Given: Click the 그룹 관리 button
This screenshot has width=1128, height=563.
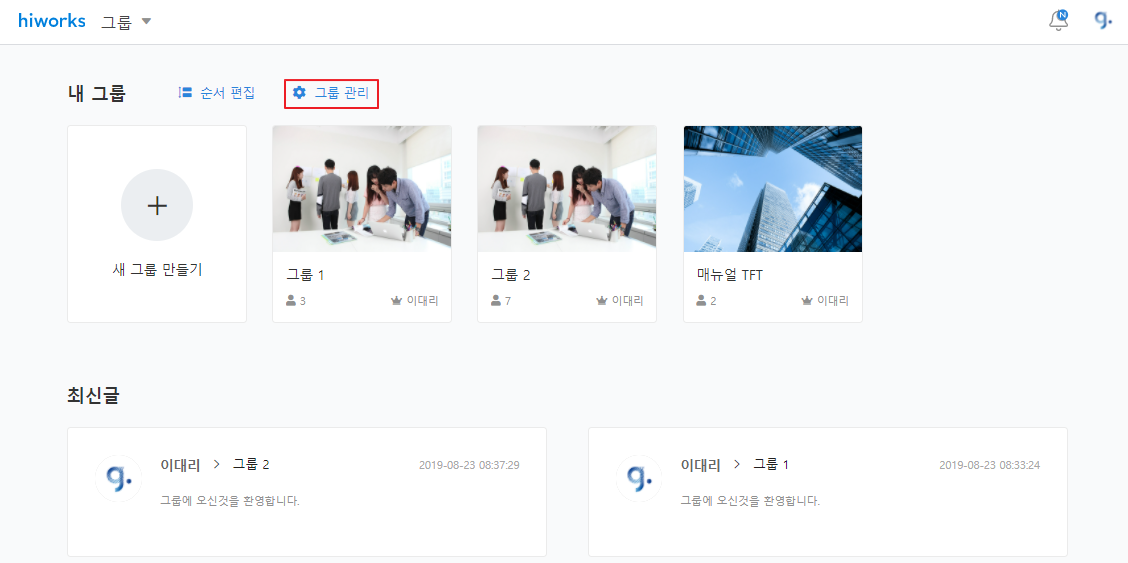Looking at the screenshot, I should pos(341,93).
